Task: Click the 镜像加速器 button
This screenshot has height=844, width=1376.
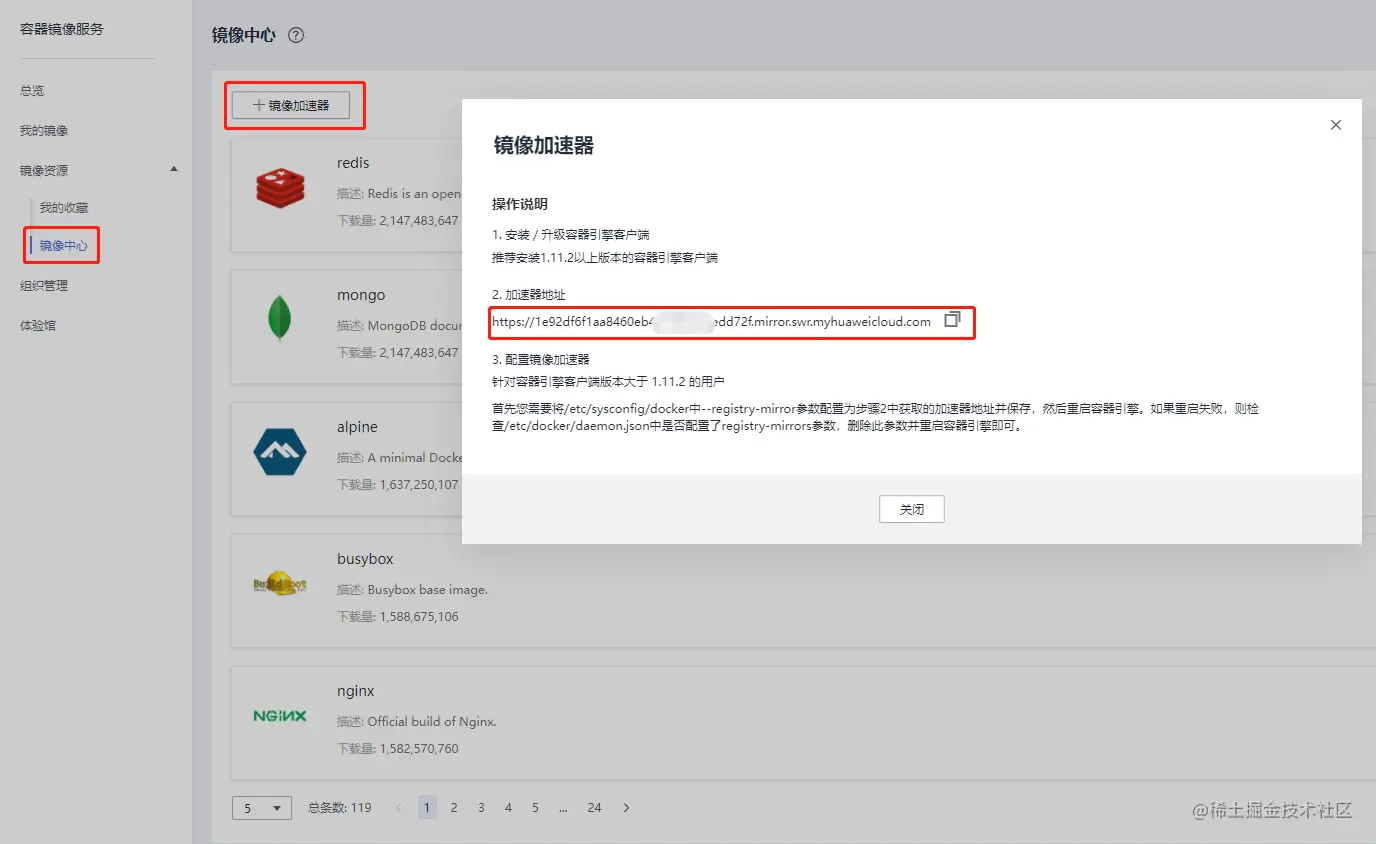Action: pos(291,105)
